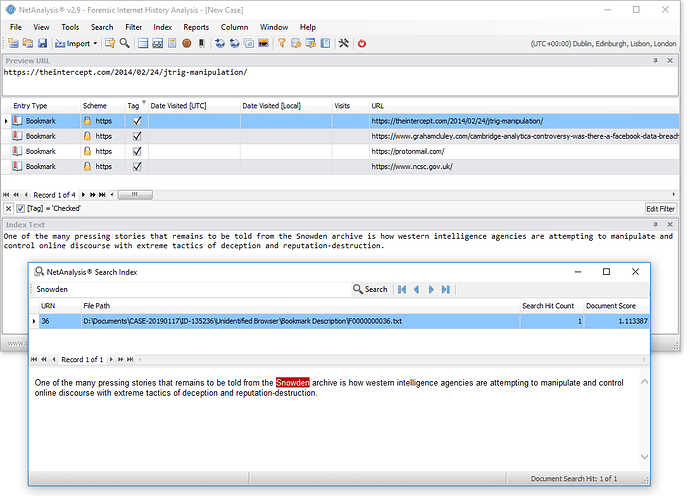This screenshot has height=496, width=690.
Task: Open the Search menu
Action: tap(102, 27)
